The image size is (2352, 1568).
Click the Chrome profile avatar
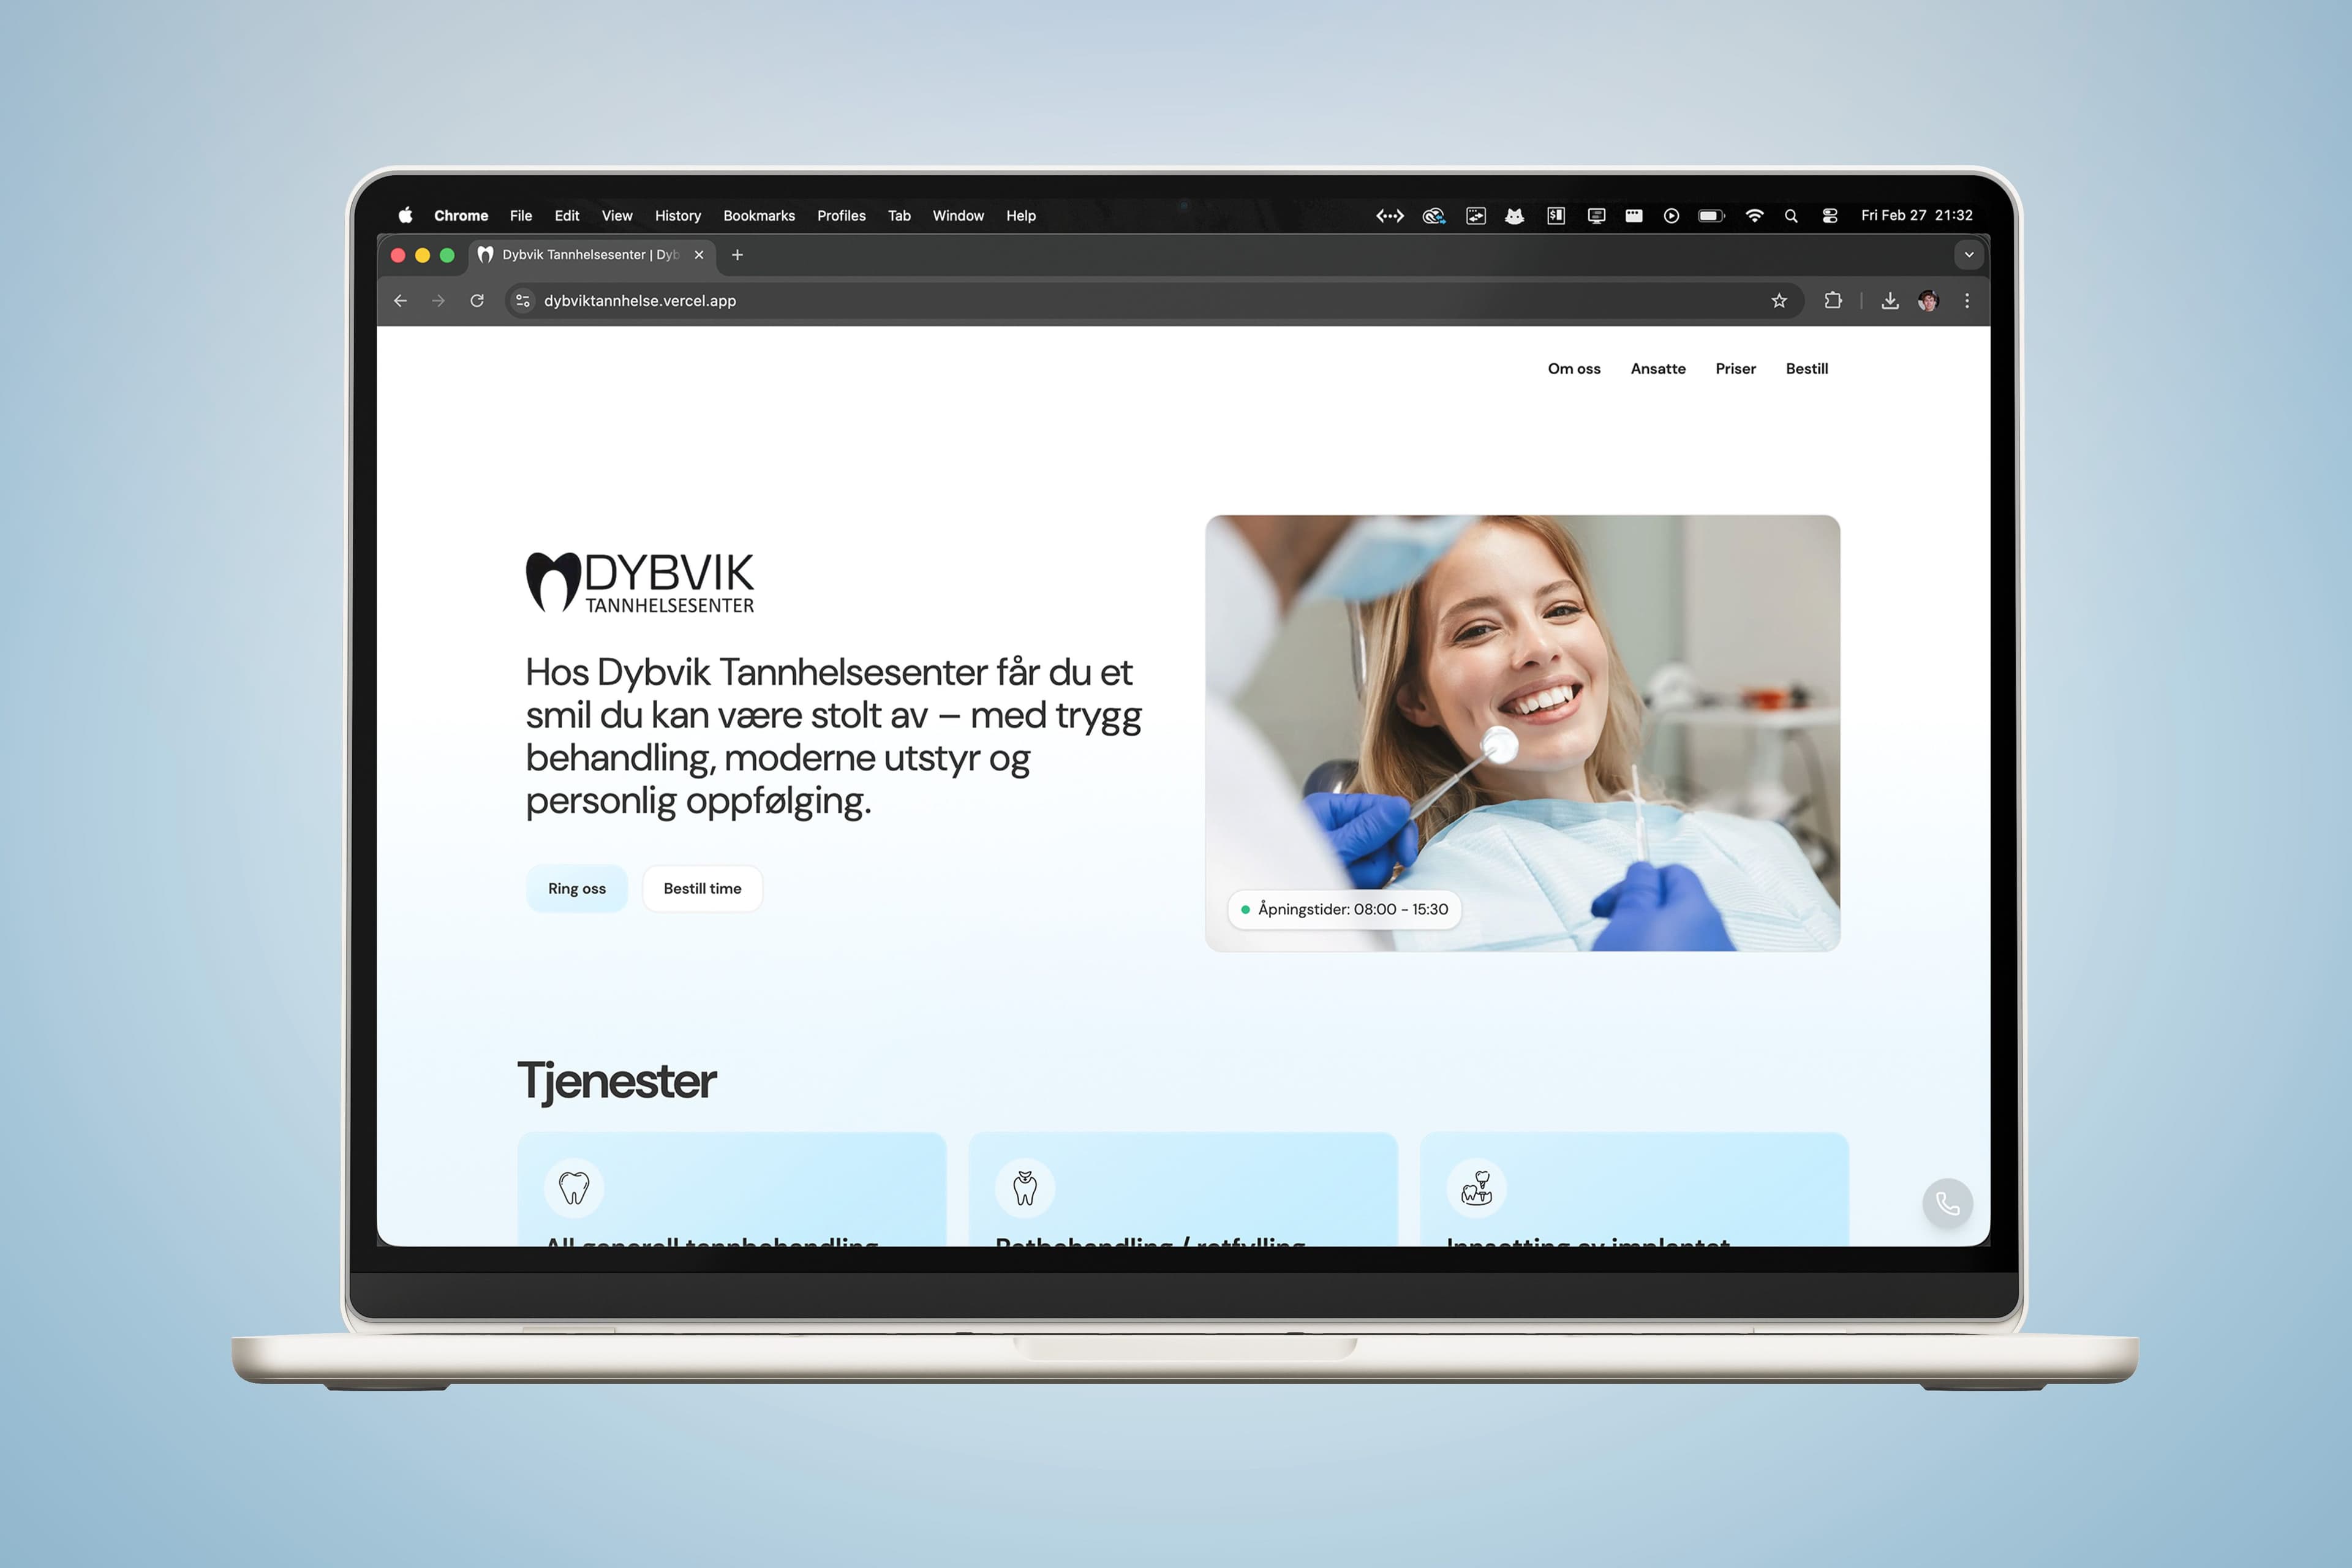tap(1928, 301)
